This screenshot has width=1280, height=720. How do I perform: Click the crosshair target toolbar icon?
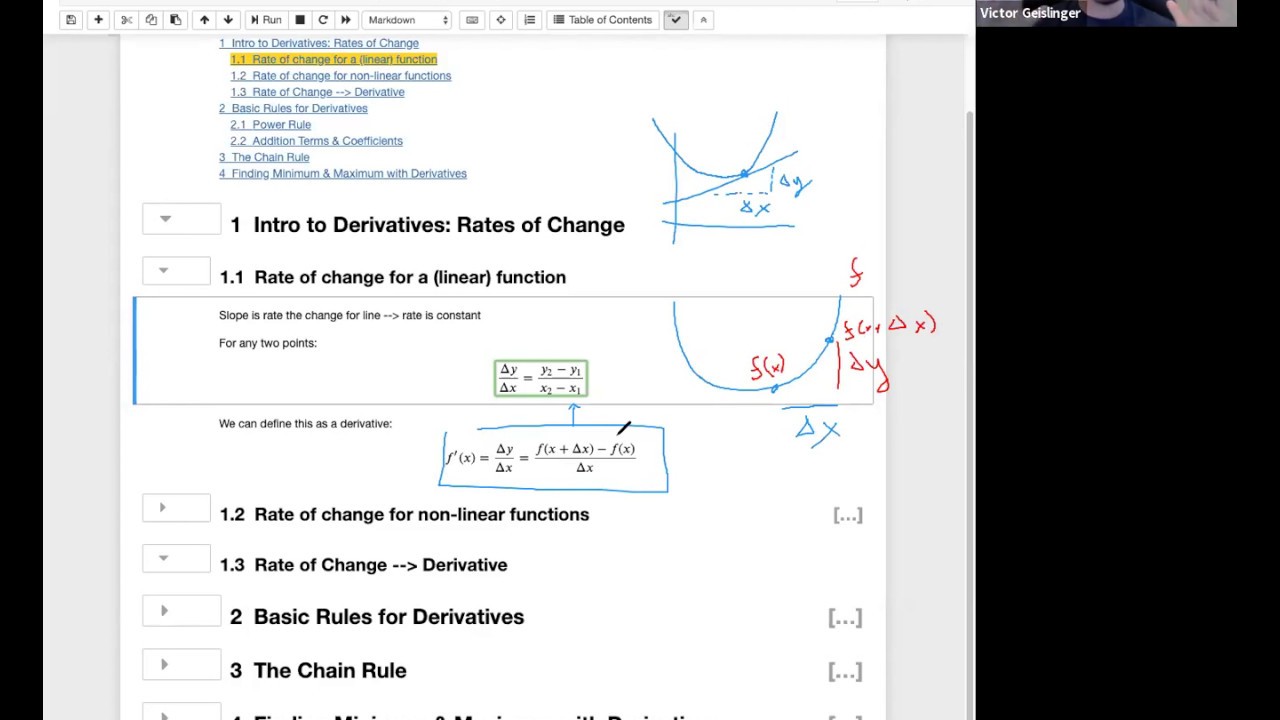[x=501, y=20]
